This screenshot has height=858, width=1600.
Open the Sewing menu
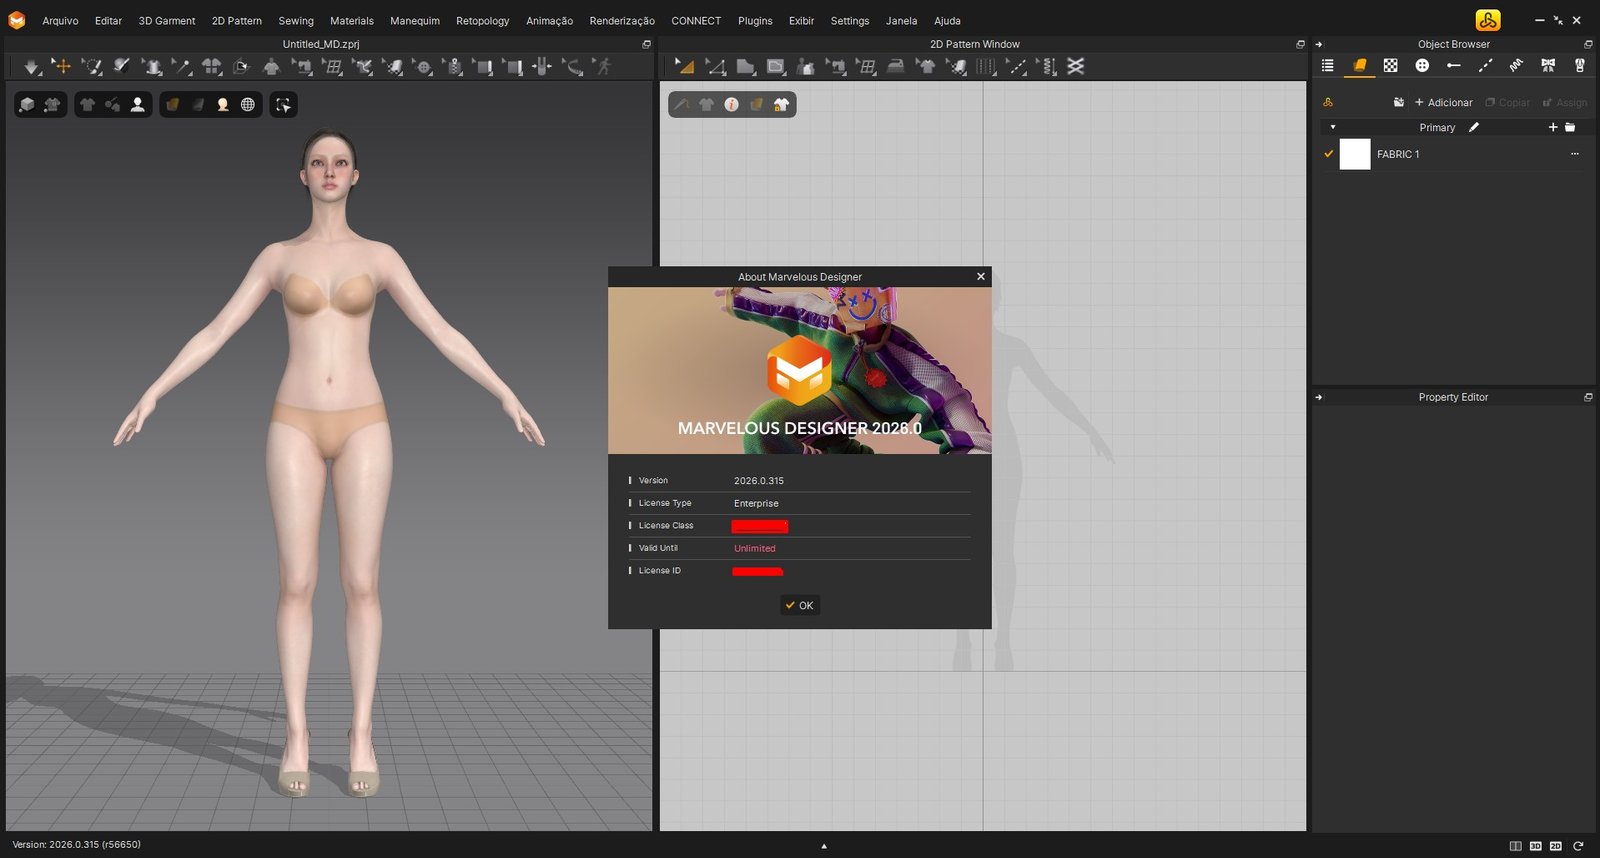pos(296,20)
